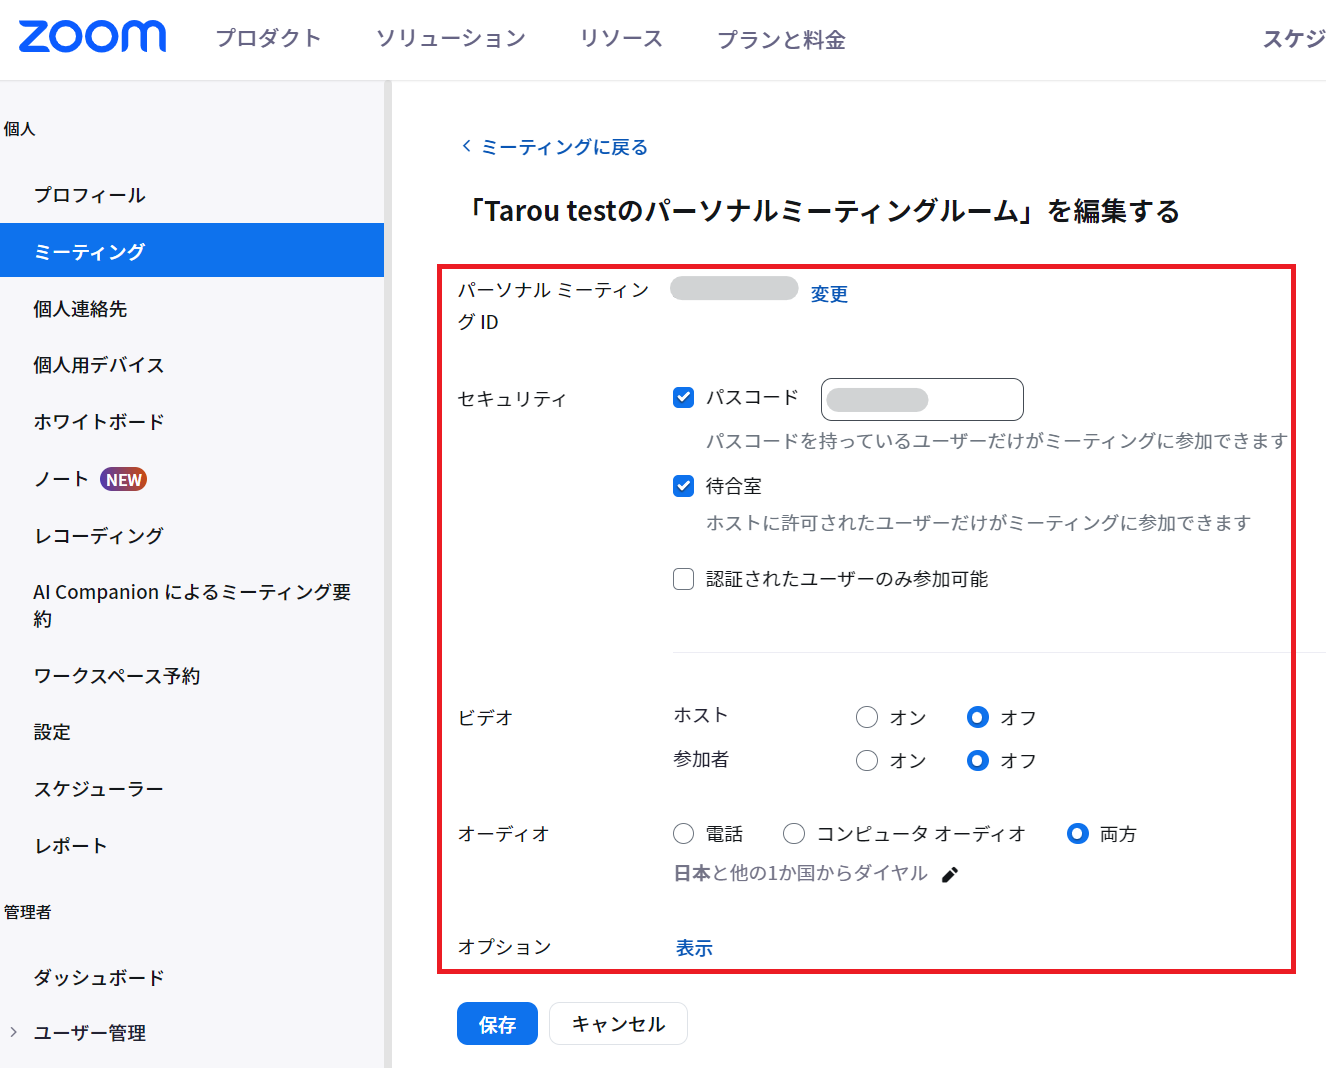Open プランと料金 top menu

pyautogui.click(x=781, y=39)
